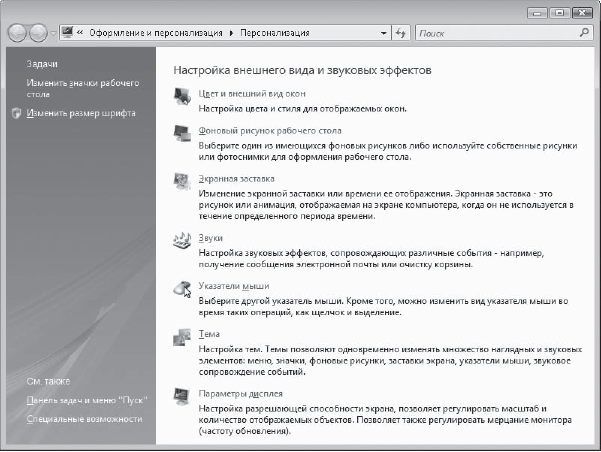The width and height of the screenshot is (601, 452).
Task: Click the shield icon beside Изменить размер шрифта
Action: pos(16,113)
